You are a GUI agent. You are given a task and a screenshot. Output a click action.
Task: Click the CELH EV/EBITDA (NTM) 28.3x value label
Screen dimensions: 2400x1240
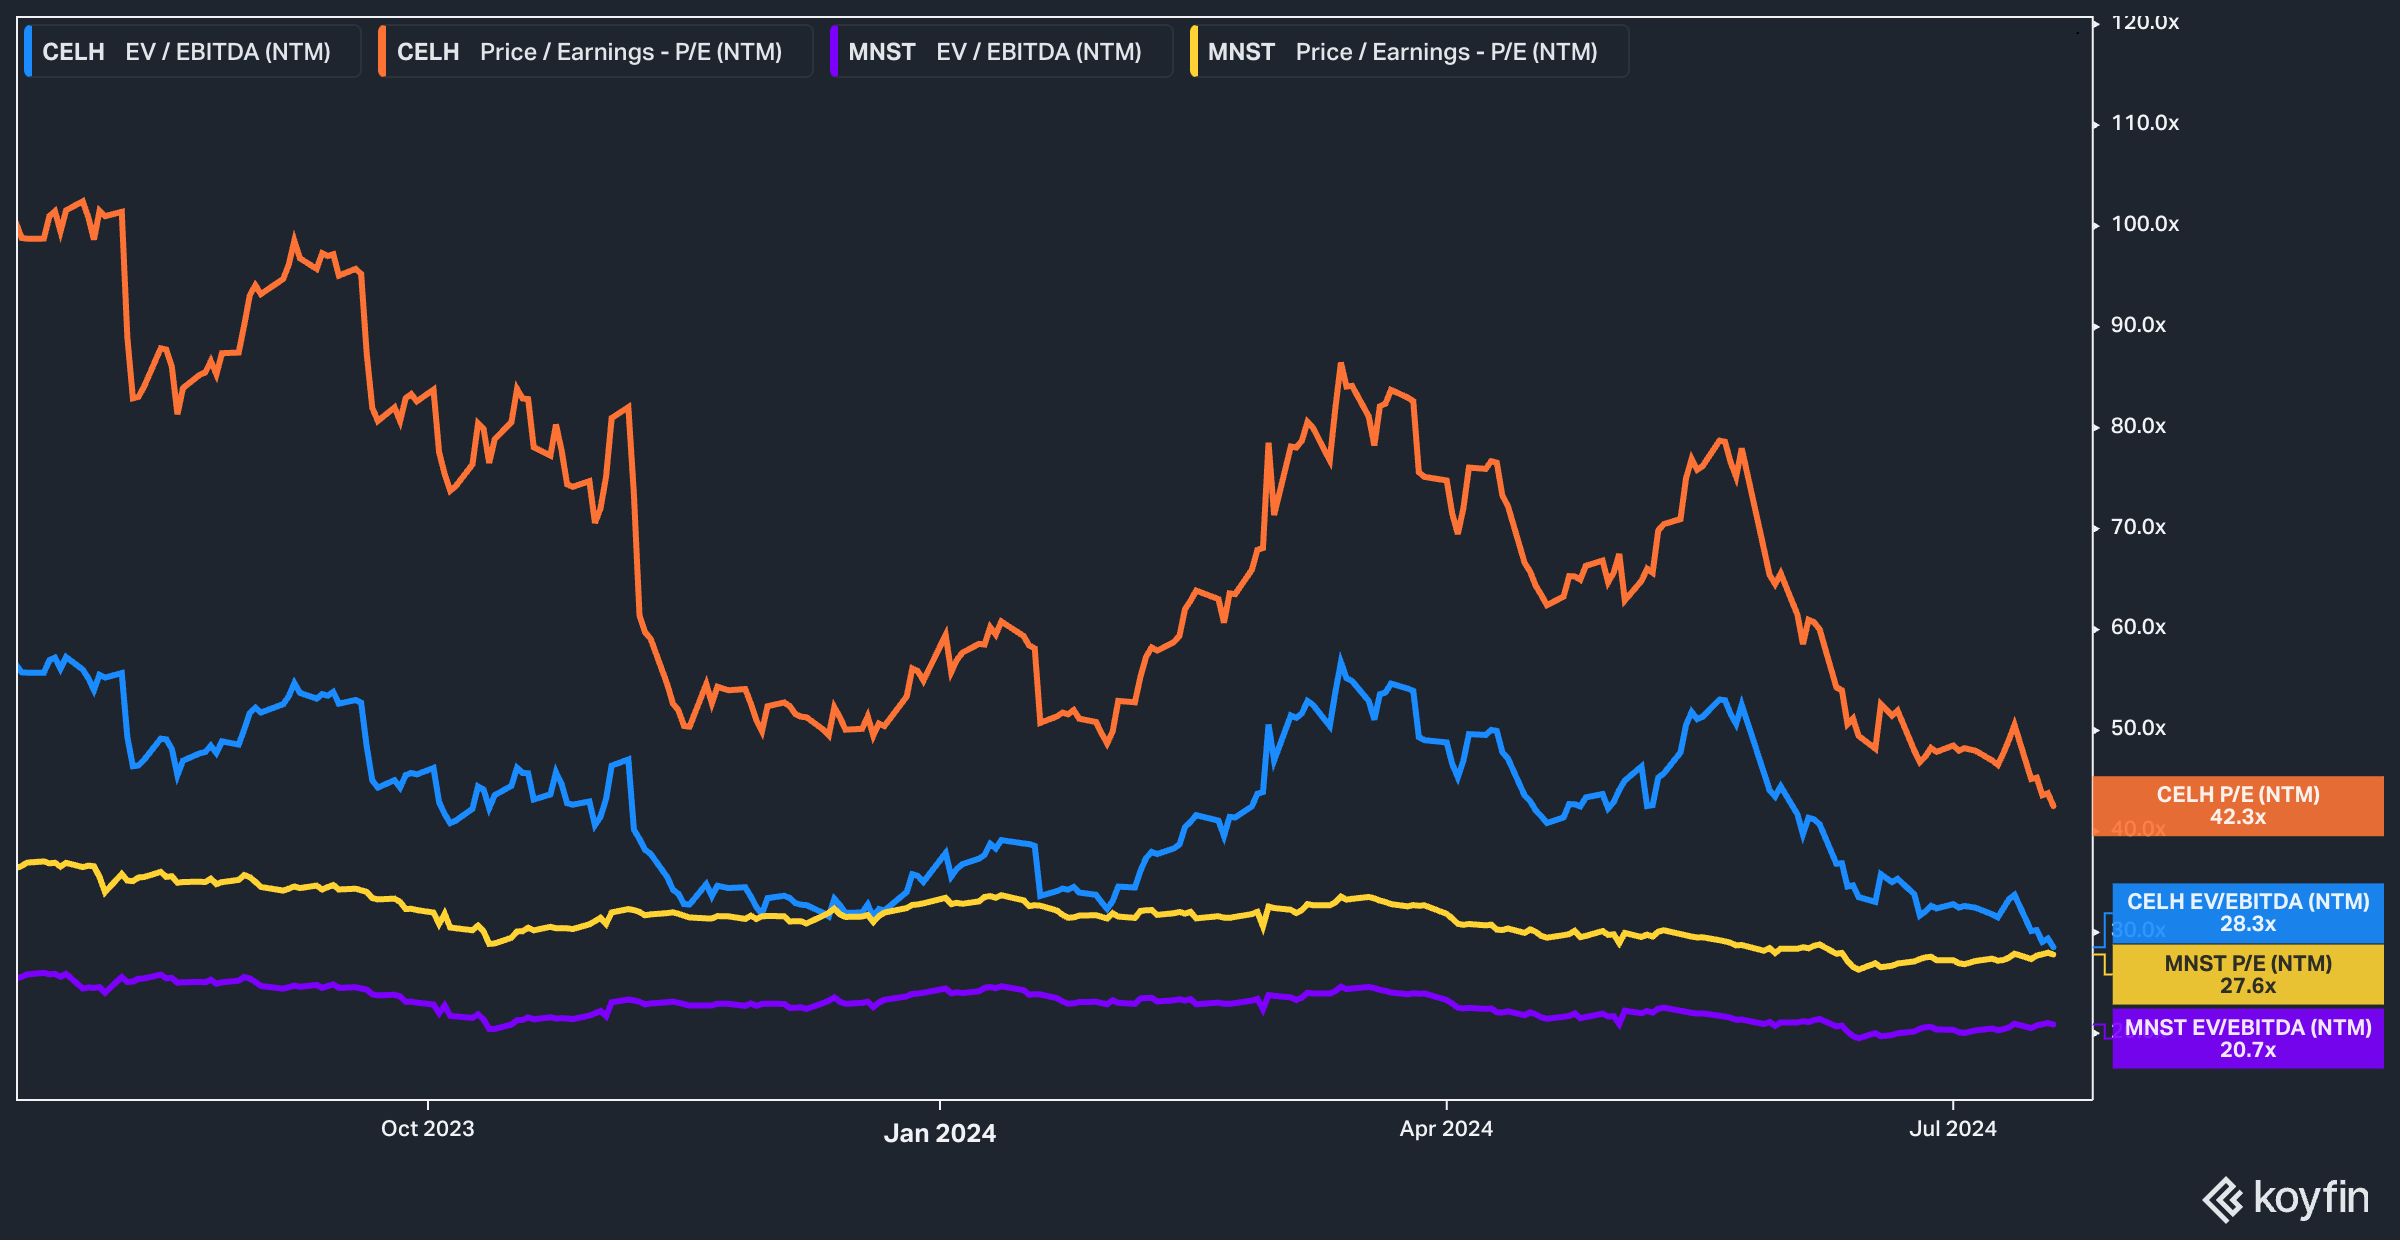click(x=2248, y=913)
